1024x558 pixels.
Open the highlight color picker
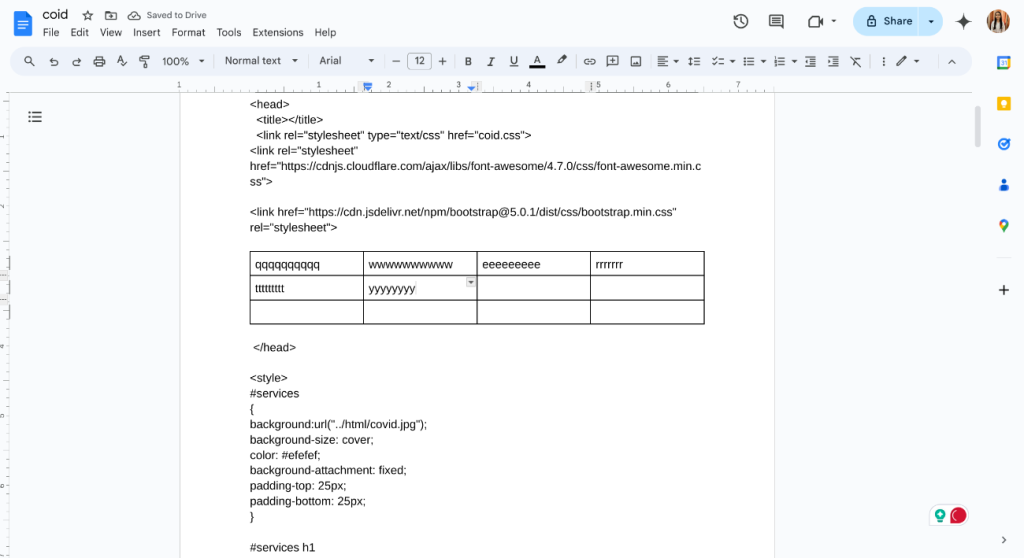[562, 61]
